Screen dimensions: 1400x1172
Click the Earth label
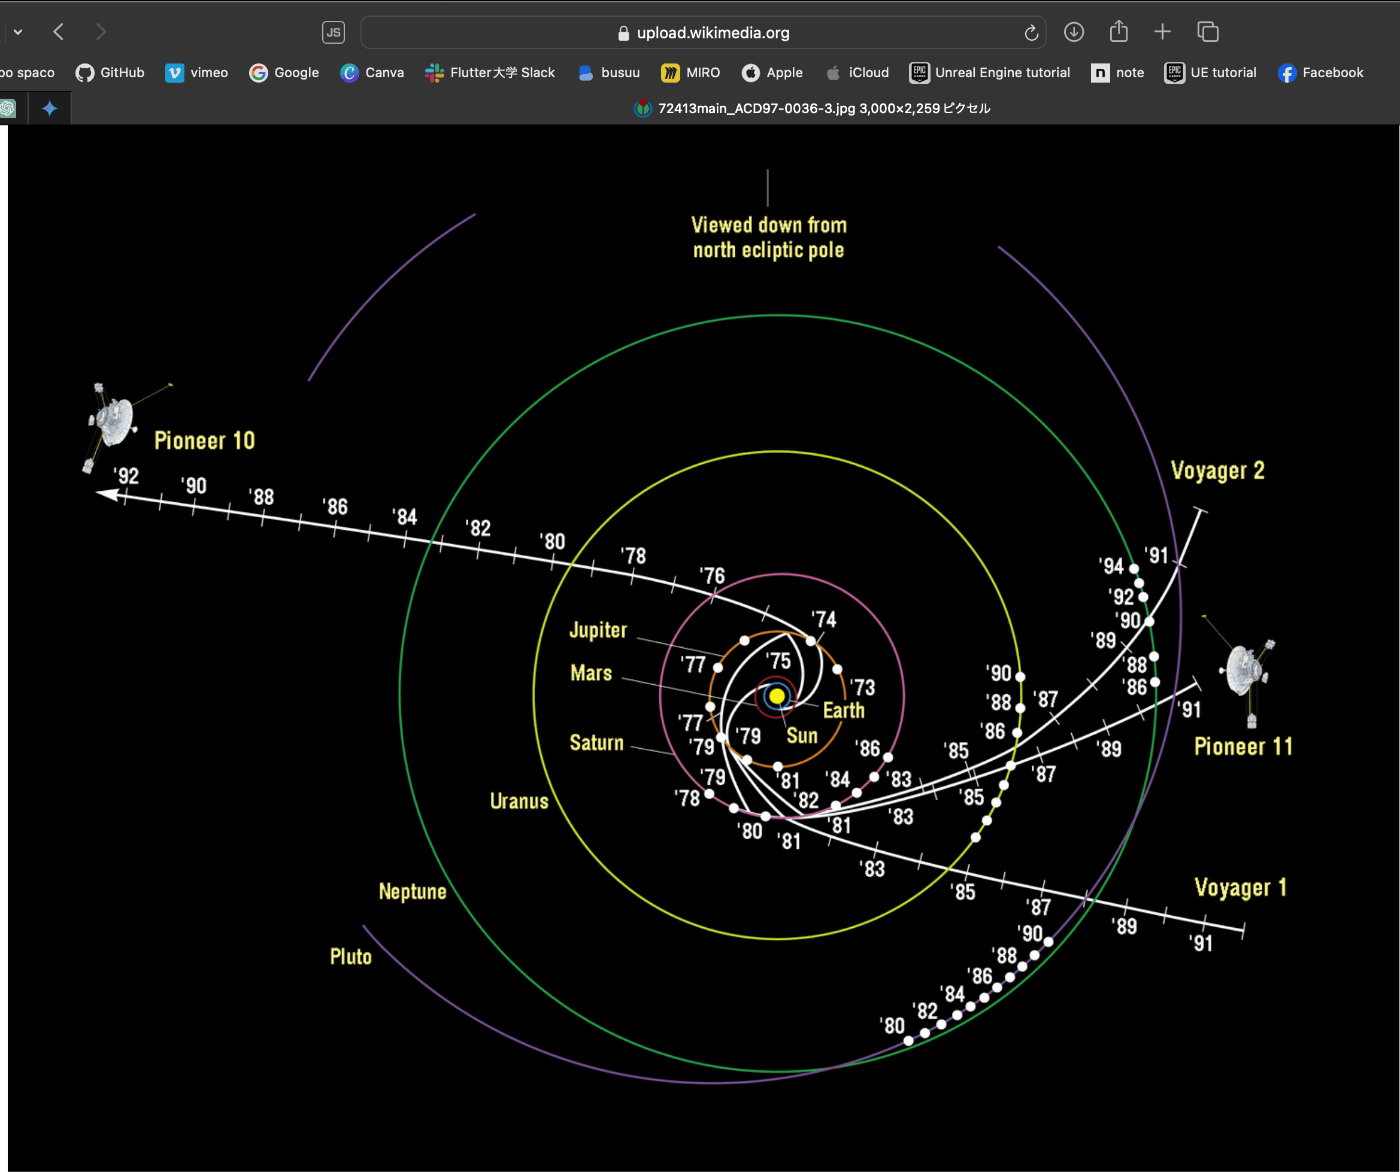pyautogui.click(x=844, y=710)
